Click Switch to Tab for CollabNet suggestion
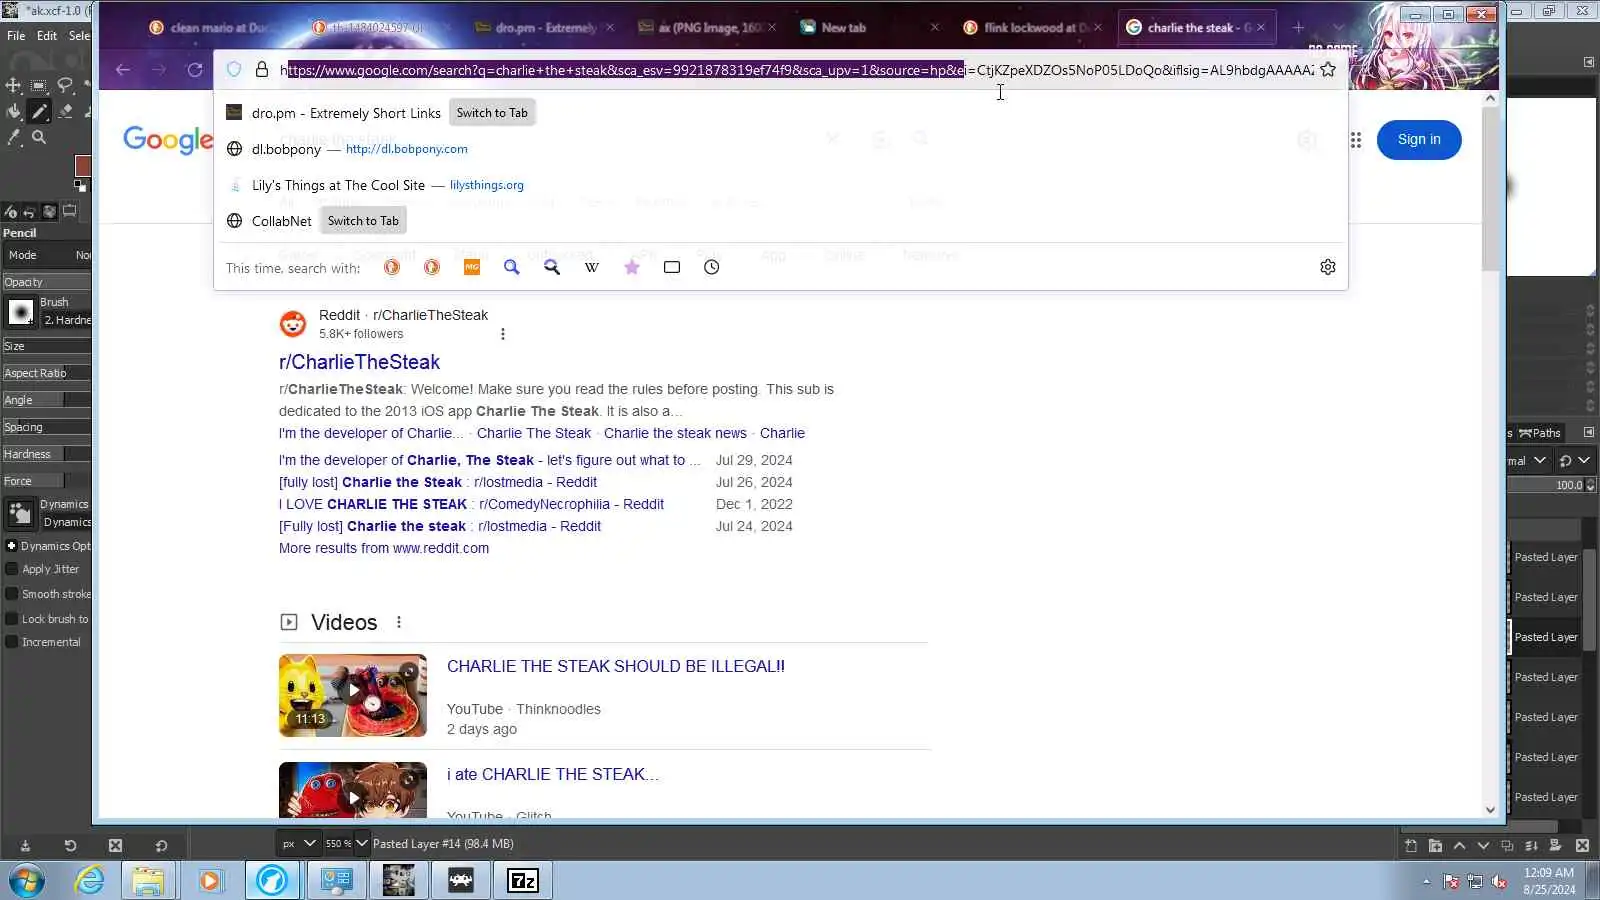Screen dimensions: 1600x900 click(x=363, y=221)
